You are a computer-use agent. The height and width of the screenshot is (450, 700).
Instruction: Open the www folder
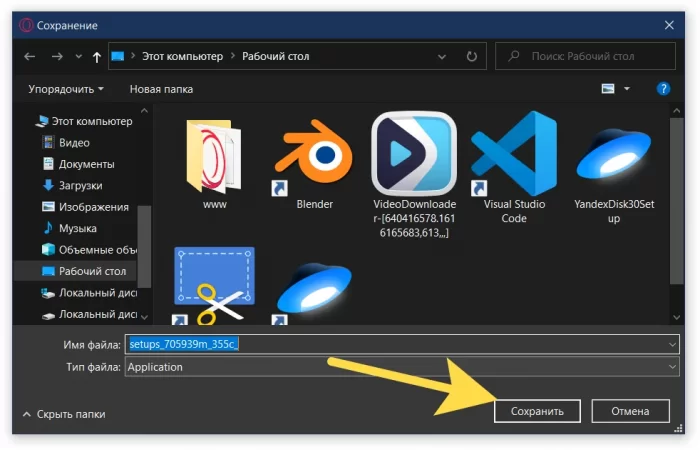pos(214,155)
